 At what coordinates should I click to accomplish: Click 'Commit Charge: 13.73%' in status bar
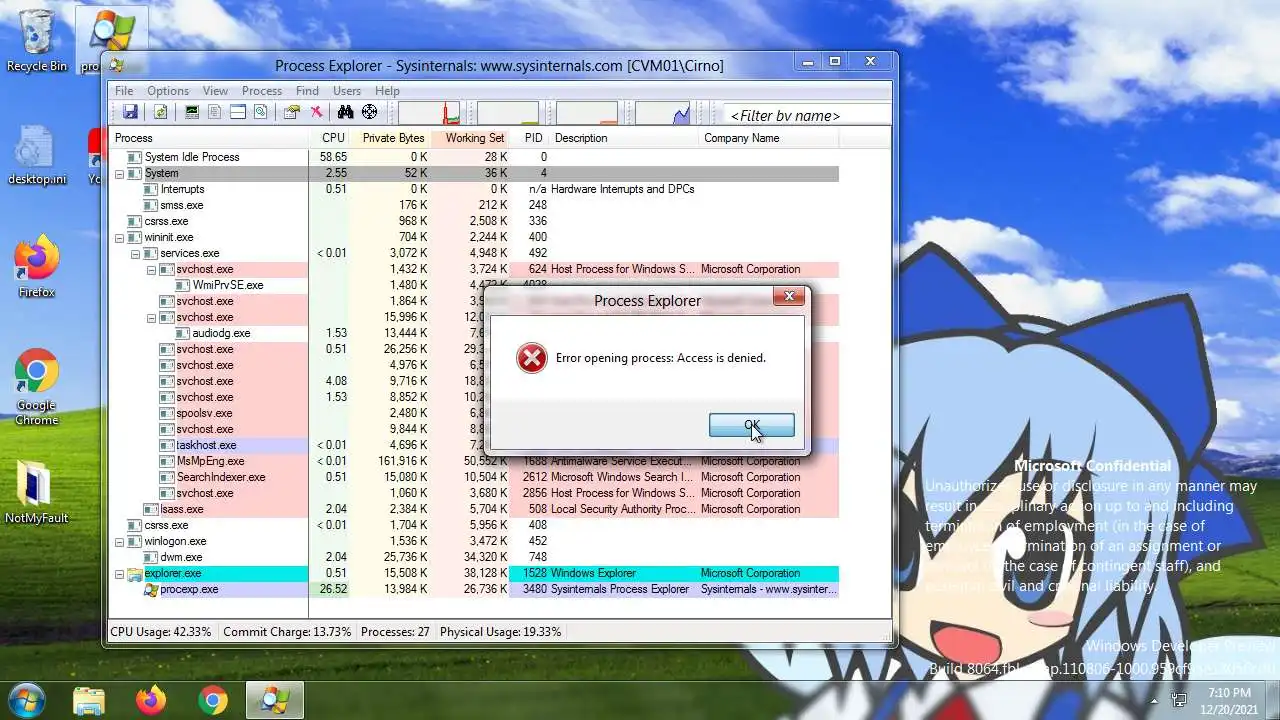287,632
